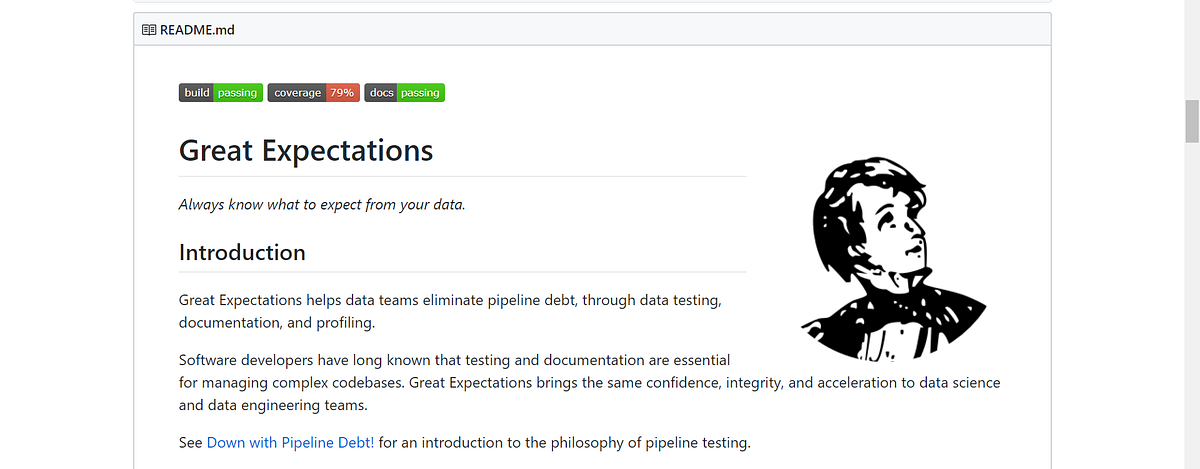The image size is (1200, 469).
Task: Click the vertical scrollbar thumb
Action: click(x=1191, y=122)
